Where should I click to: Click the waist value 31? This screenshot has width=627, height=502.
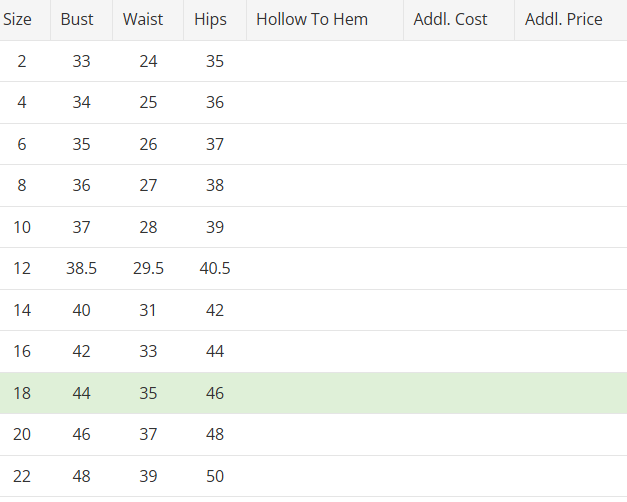coord(148,311)
